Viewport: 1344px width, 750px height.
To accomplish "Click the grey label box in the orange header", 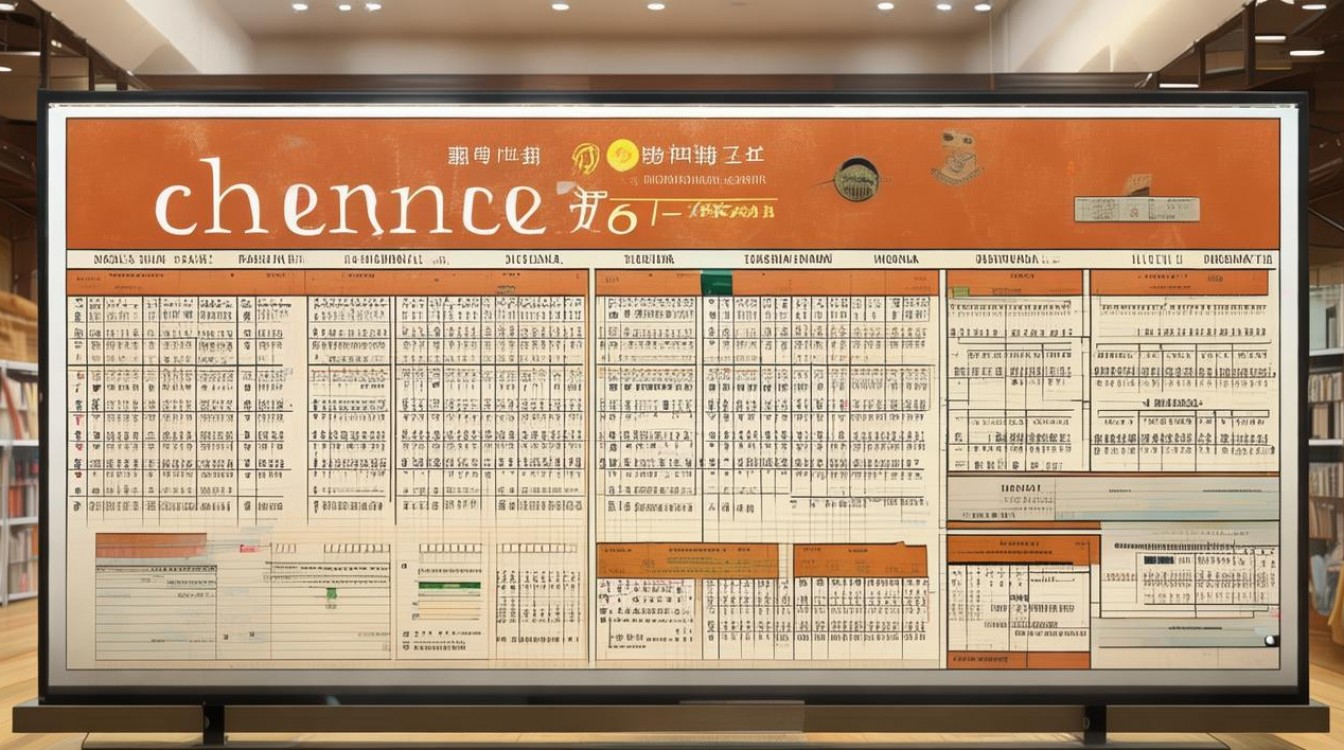I will (1136, 209).
